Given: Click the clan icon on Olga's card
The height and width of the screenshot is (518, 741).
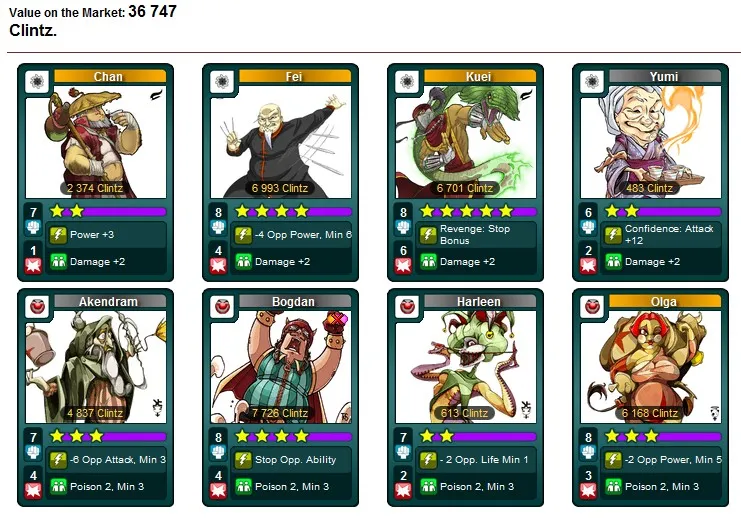Looking at the screenshot, I should click(x=592, y=306).
